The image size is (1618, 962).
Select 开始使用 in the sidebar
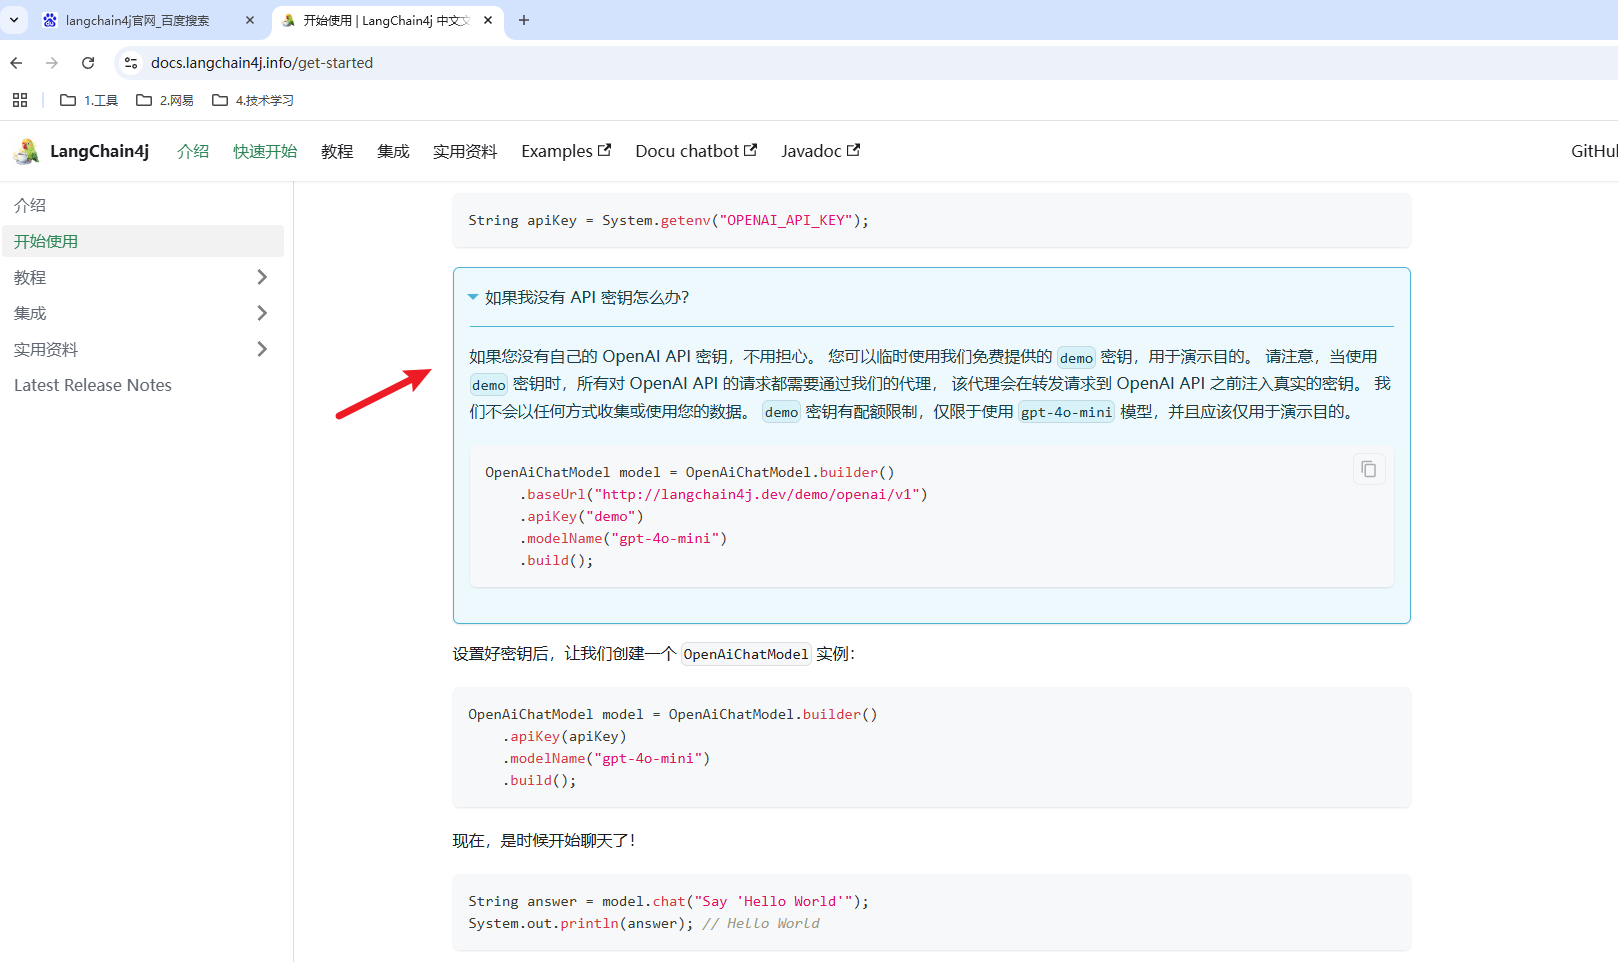(x=143, y=241)
